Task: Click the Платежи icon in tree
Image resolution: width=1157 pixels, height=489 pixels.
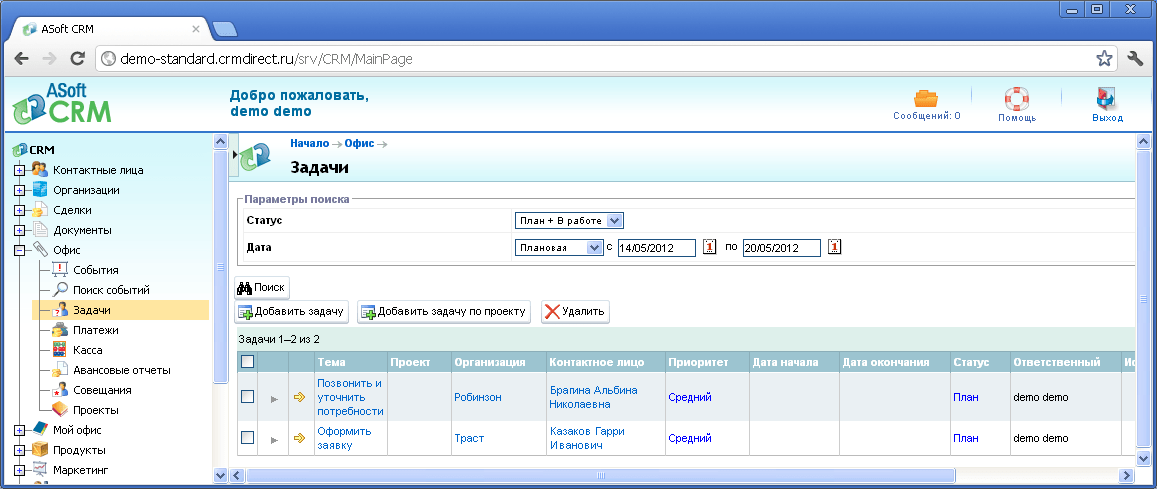Action: (x=60, y=330)
